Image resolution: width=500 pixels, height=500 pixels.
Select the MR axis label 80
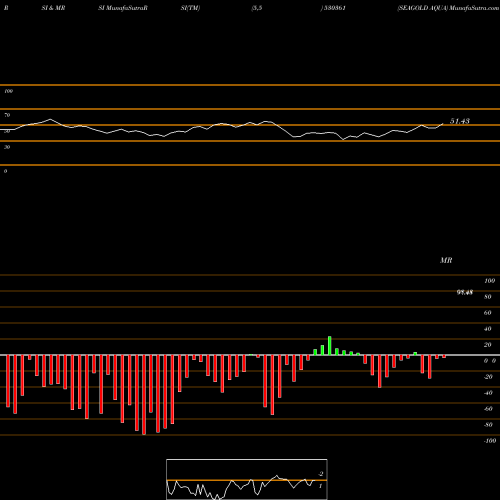(x=488, y=297)
